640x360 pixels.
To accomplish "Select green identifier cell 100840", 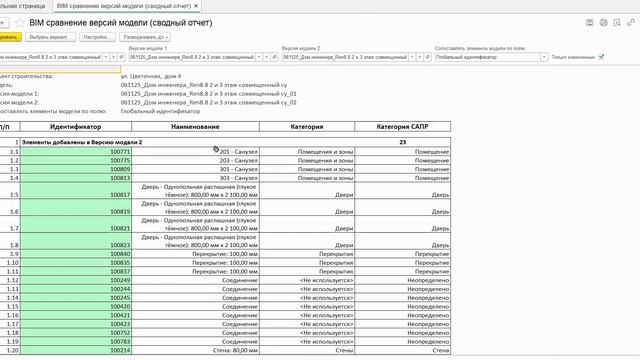I will pos(76,254).
